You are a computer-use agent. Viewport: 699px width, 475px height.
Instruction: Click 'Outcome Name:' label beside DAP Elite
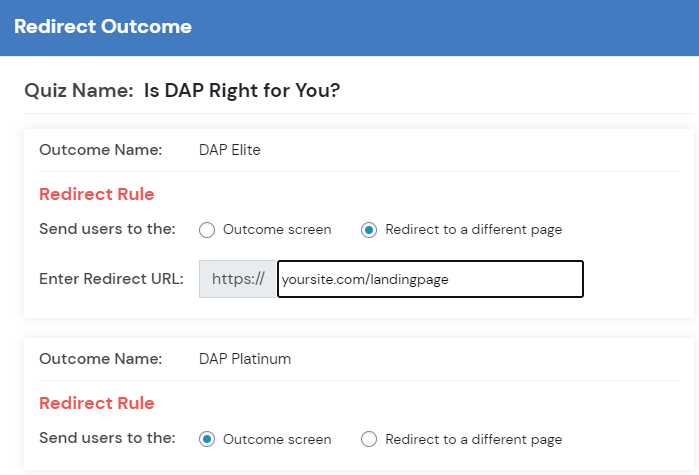(x=101, y=150)
